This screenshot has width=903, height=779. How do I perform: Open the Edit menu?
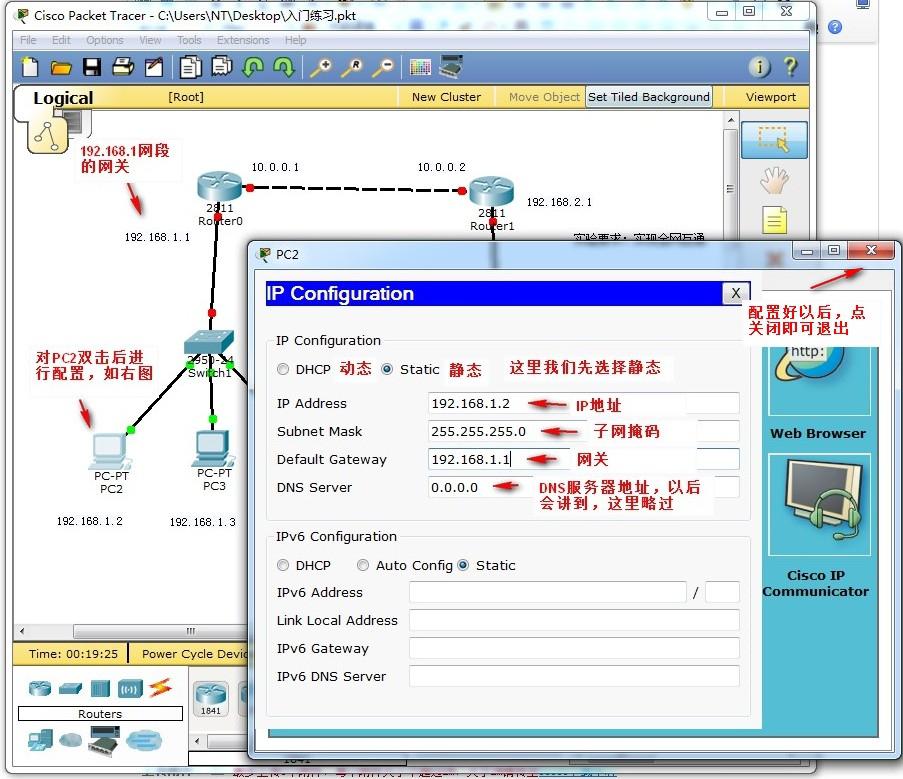pyautogui.click(x=61, y=40)
